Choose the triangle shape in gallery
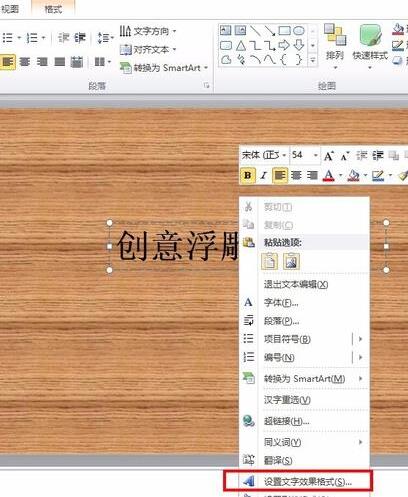Image resolution: width=408 pixels, height=497 pixels. point(241,45)
